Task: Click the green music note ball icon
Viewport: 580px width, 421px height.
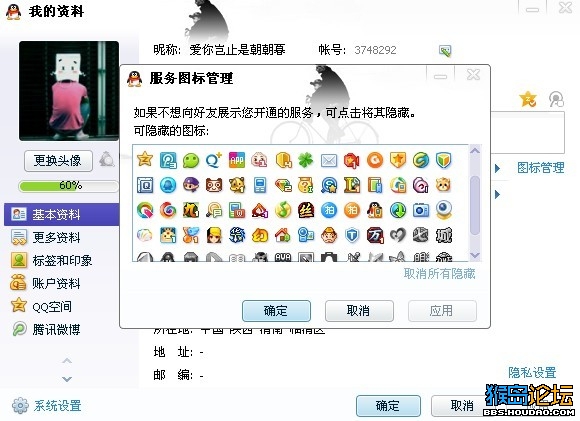Action: (283, 210)
